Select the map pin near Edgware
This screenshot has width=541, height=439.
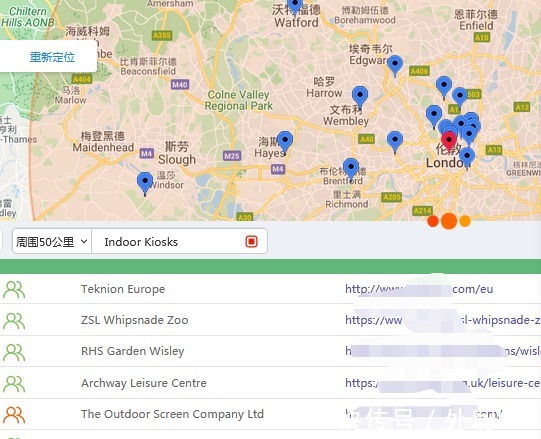395,66
